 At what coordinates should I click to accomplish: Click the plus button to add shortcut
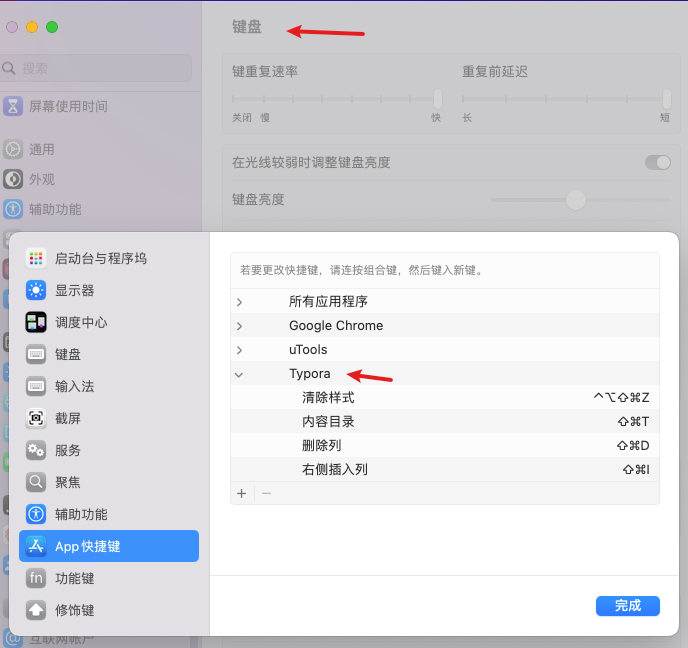241,493
